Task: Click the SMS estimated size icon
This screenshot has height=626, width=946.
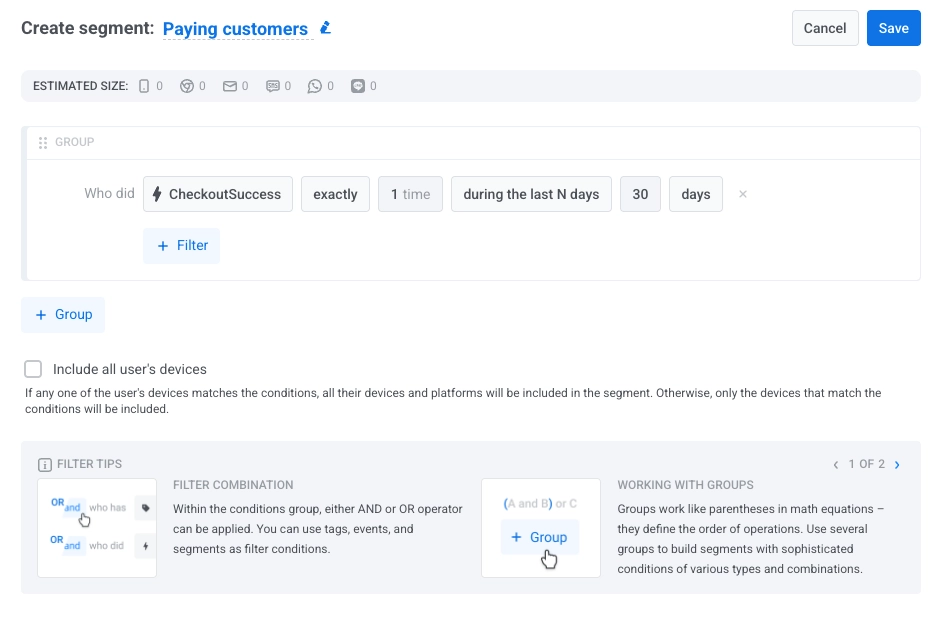Action: 273,86
